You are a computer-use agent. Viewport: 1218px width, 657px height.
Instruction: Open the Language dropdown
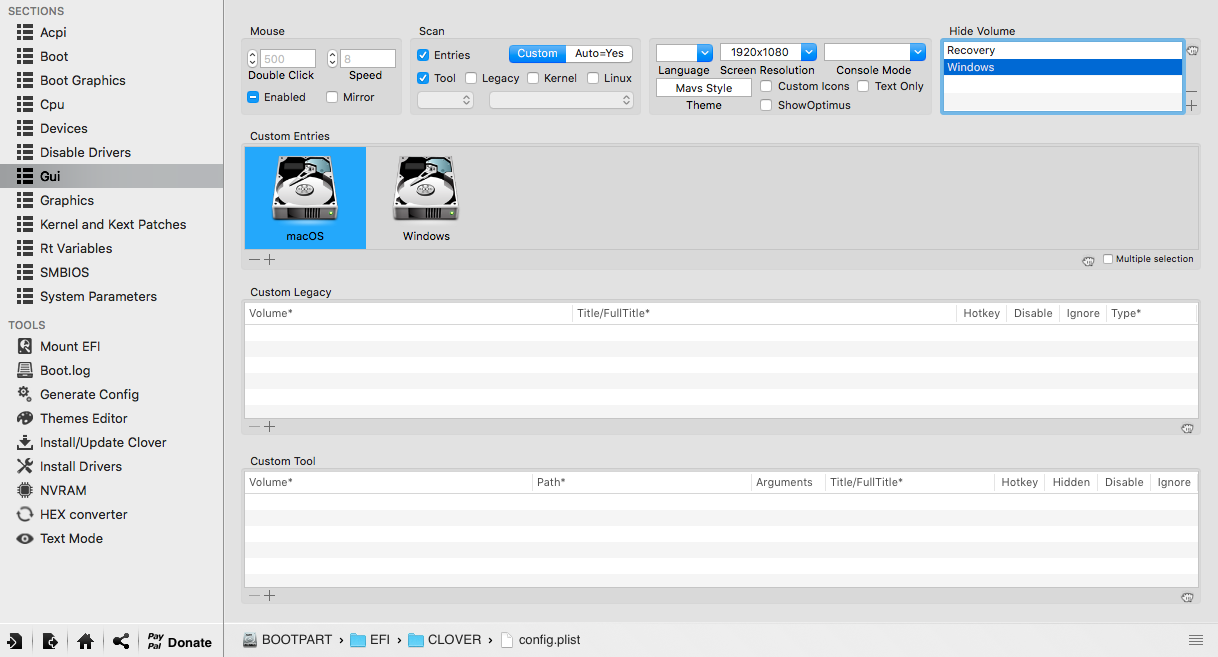click(x=684, y=52)
